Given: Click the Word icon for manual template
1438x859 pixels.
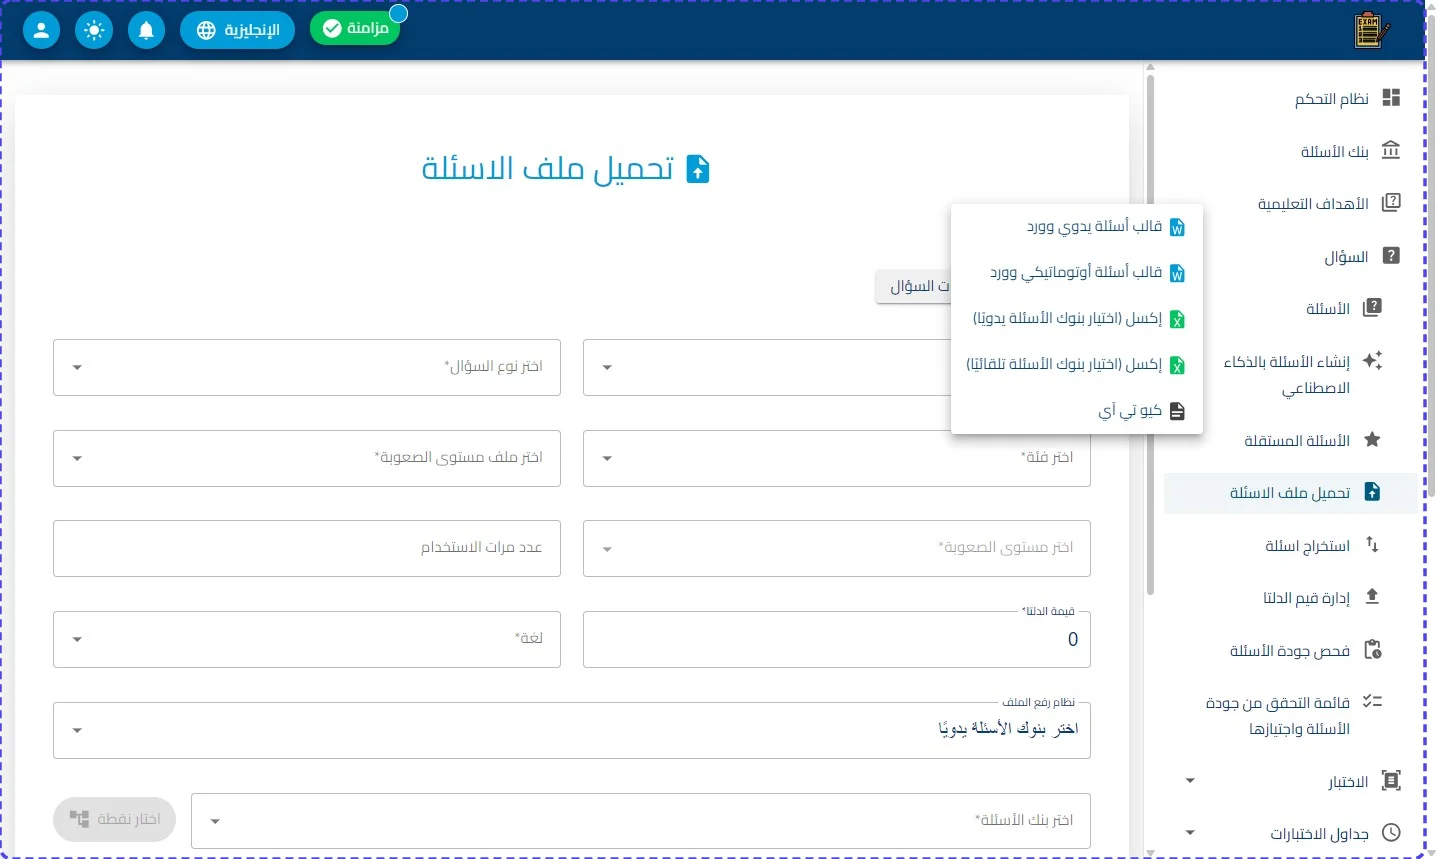Looking at the screenshot, I should pyautogui.click(x=1177, y=228).
